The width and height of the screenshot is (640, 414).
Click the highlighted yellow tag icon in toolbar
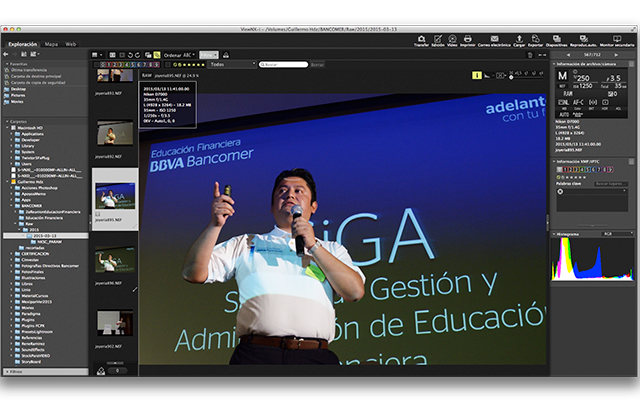tap(157, 55)
